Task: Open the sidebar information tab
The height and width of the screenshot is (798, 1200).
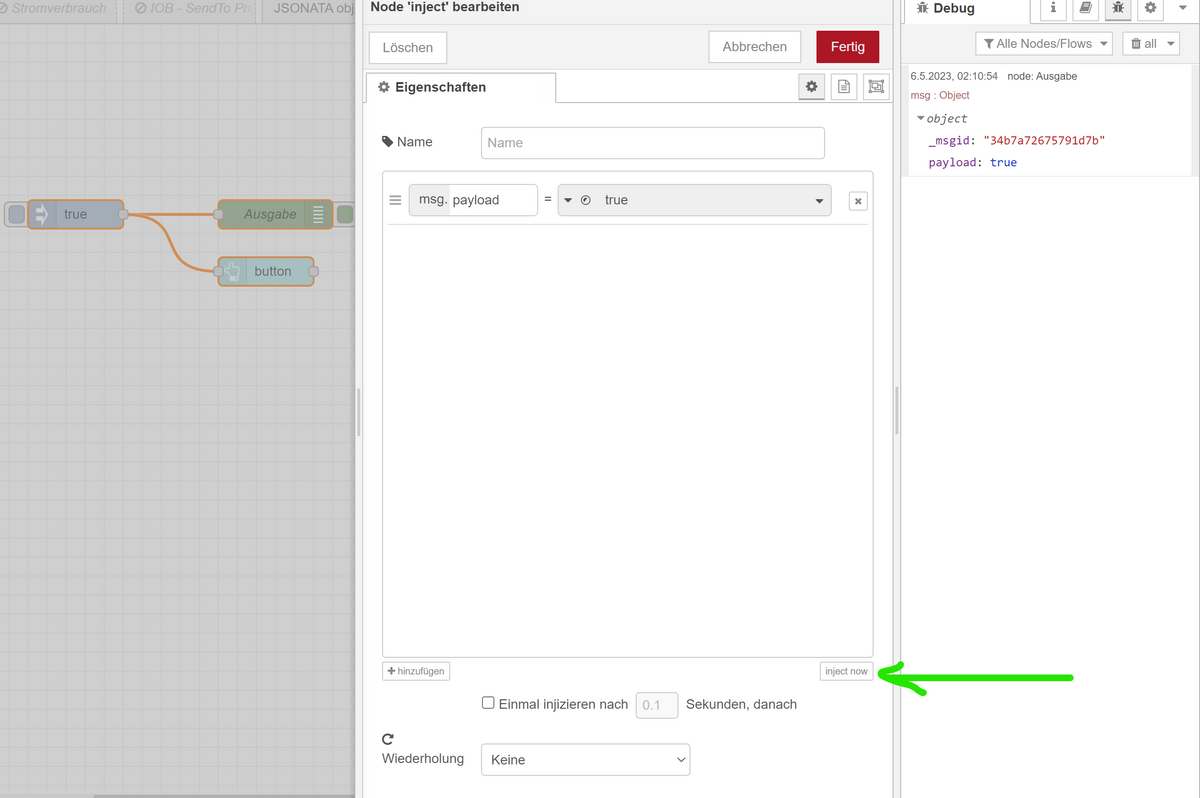Action: click(1053, 9)
